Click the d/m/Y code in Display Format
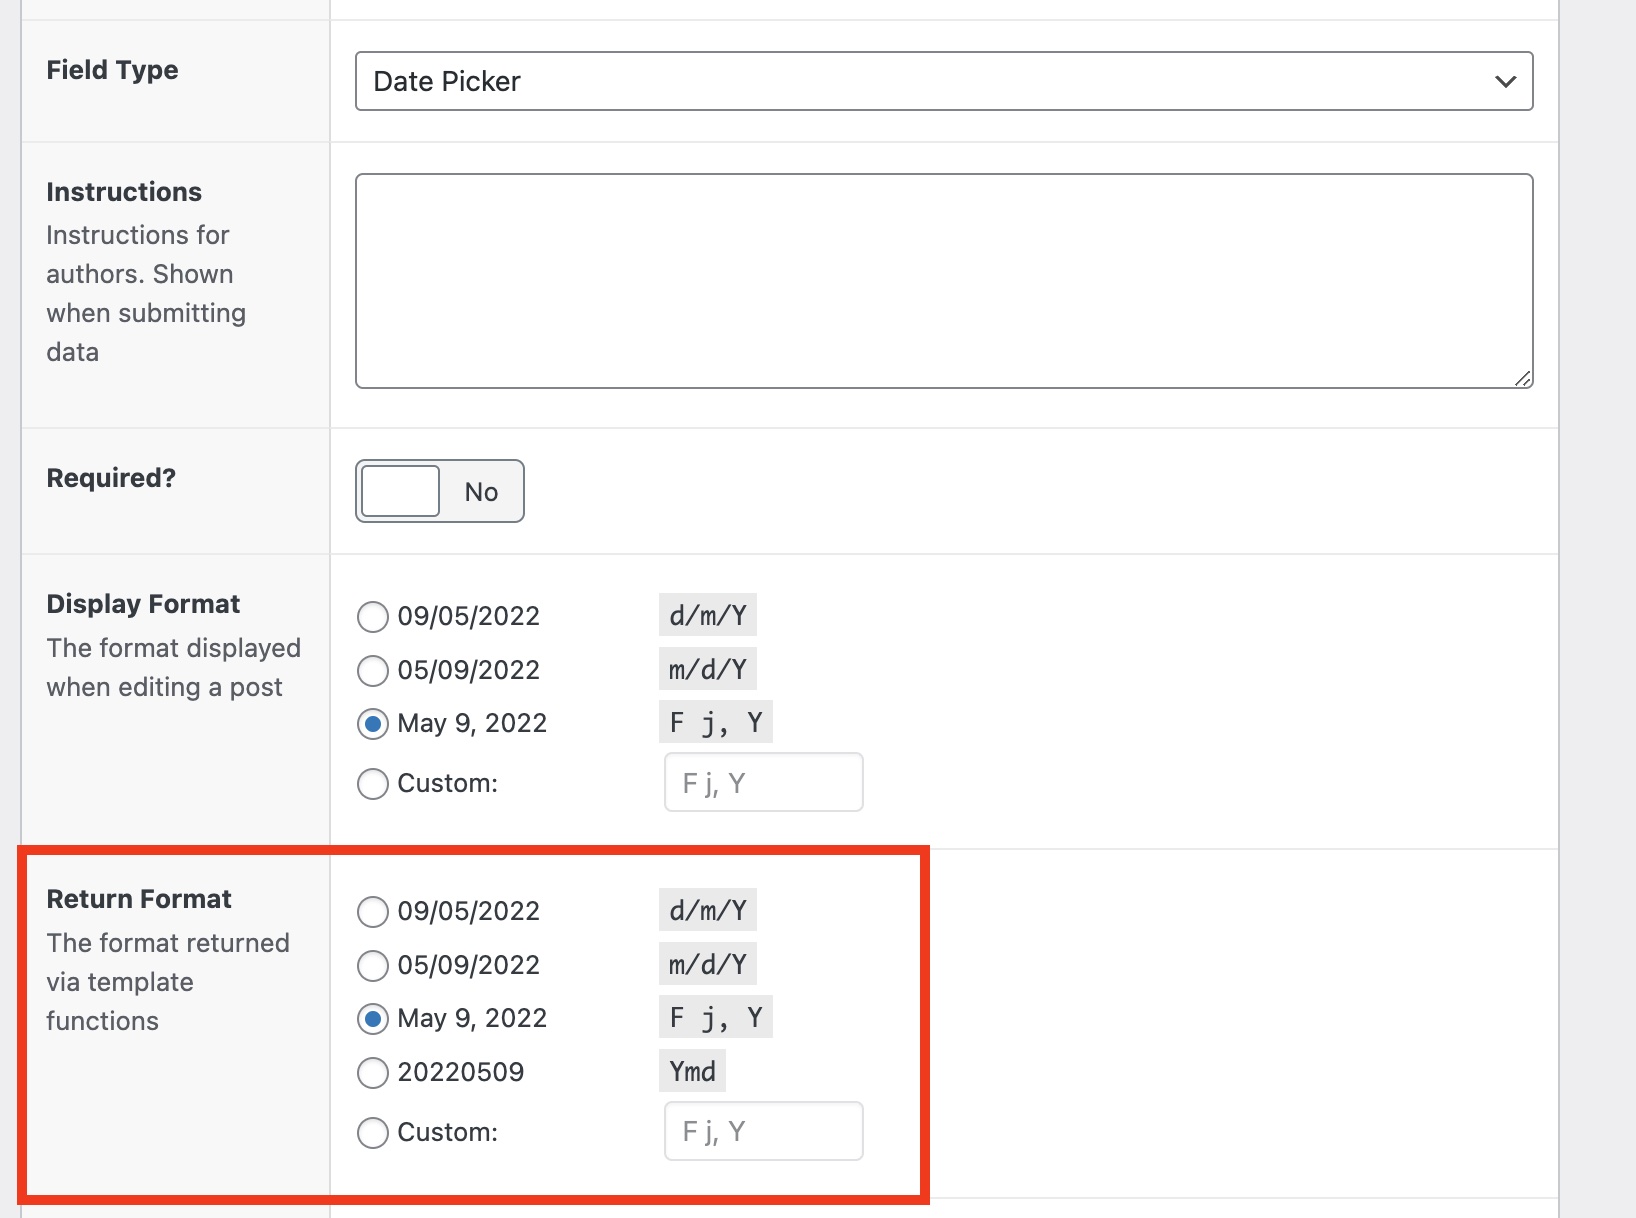1636x1218 pixels. click(708, 615)
